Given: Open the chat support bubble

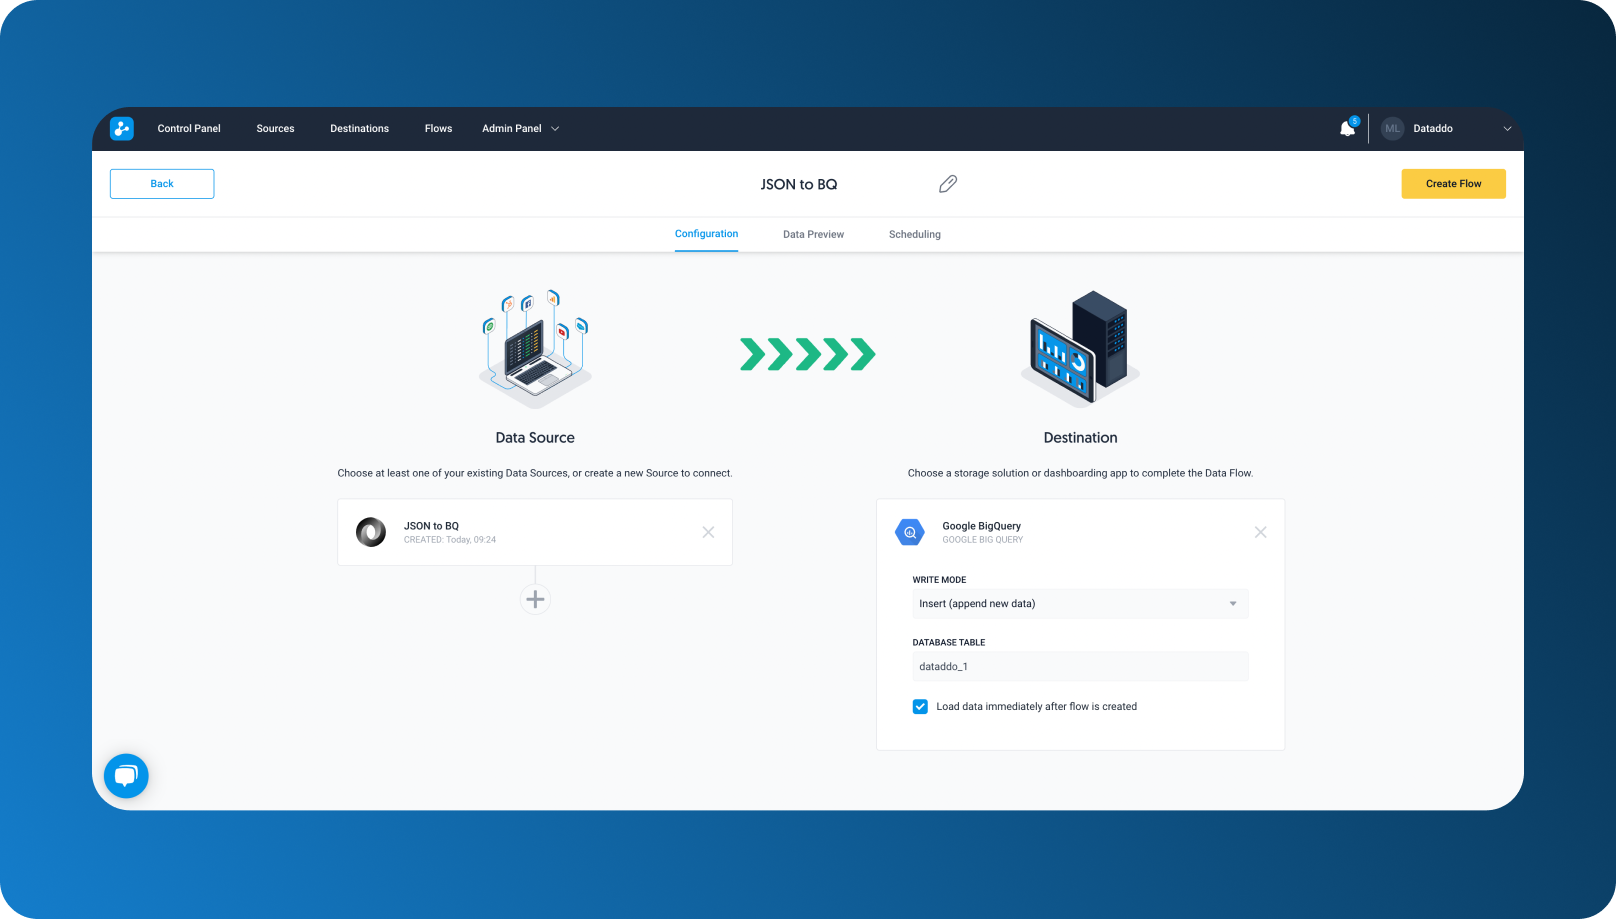Looking at the screenshot, I should click(126, 776).
